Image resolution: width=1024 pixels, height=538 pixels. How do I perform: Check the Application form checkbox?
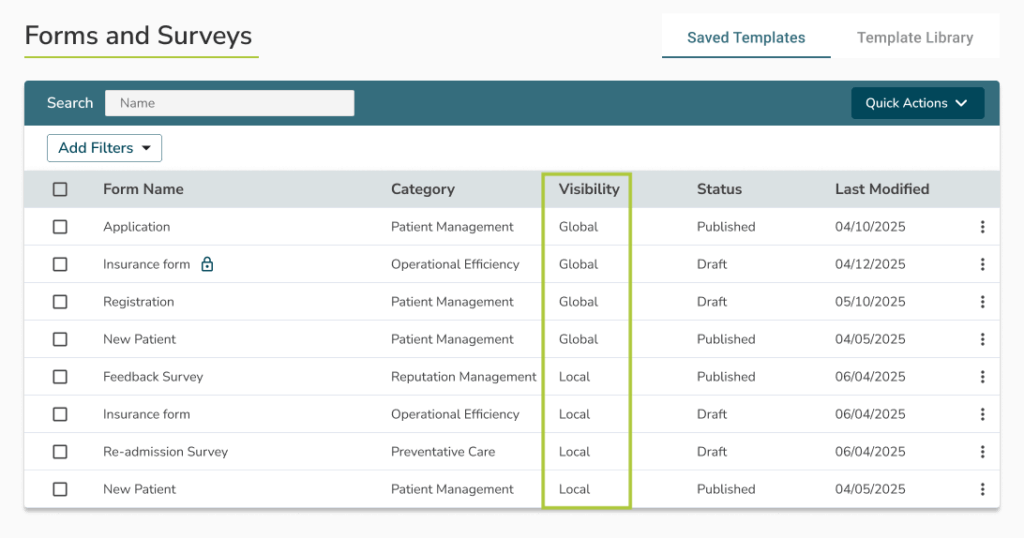pos(60,227)
